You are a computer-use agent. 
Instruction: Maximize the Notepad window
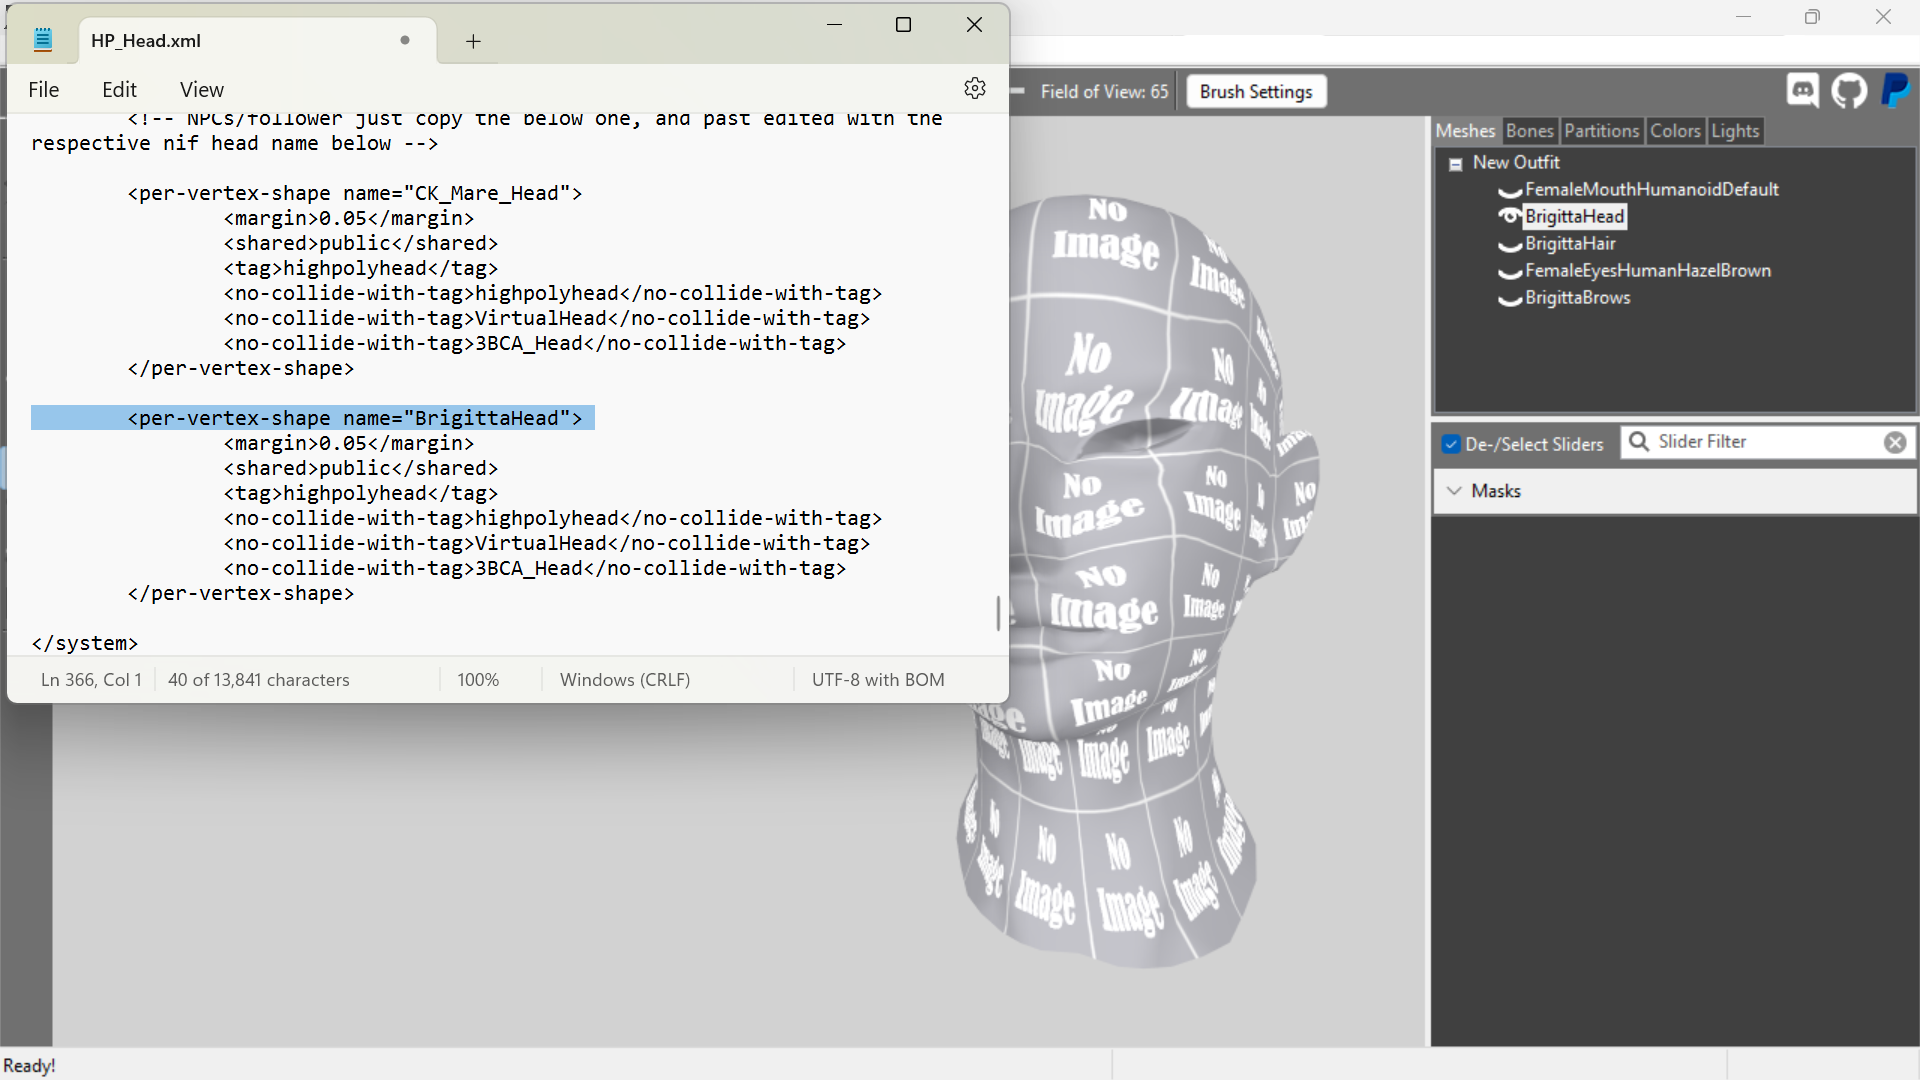tap(903, 24)
